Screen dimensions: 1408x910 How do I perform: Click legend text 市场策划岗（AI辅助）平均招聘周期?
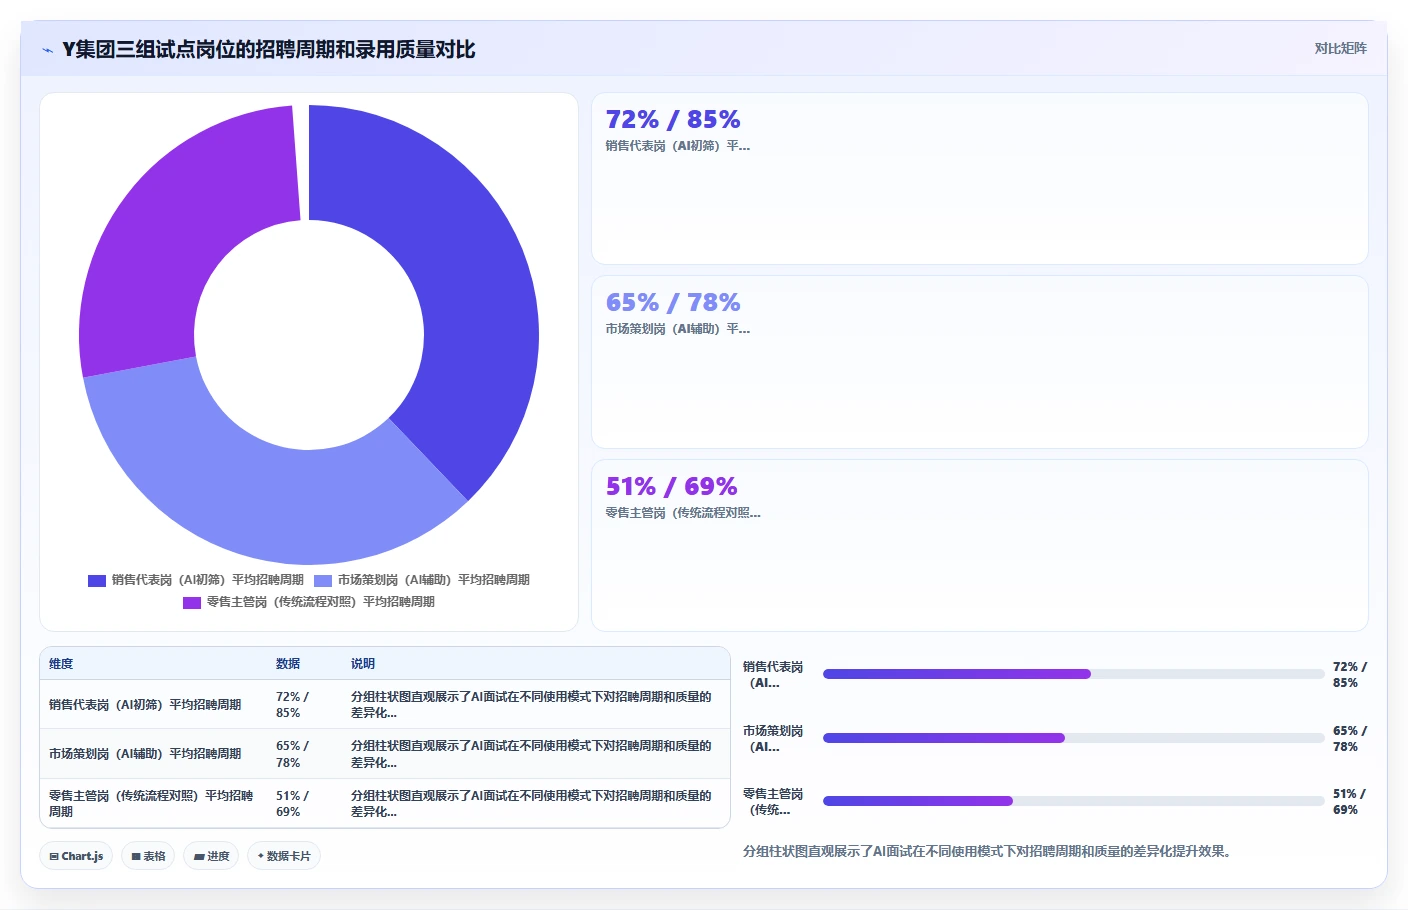click(434, 580)
